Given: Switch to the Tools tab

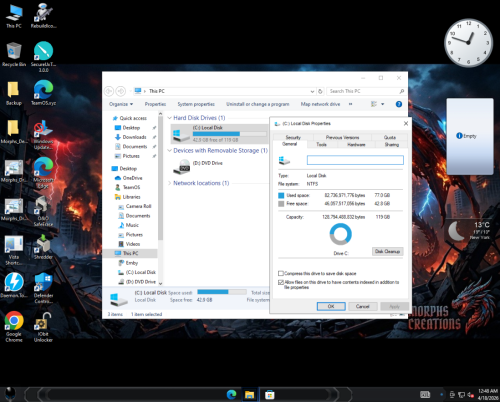Looking at the screenshot, I should tap(321, 144).
